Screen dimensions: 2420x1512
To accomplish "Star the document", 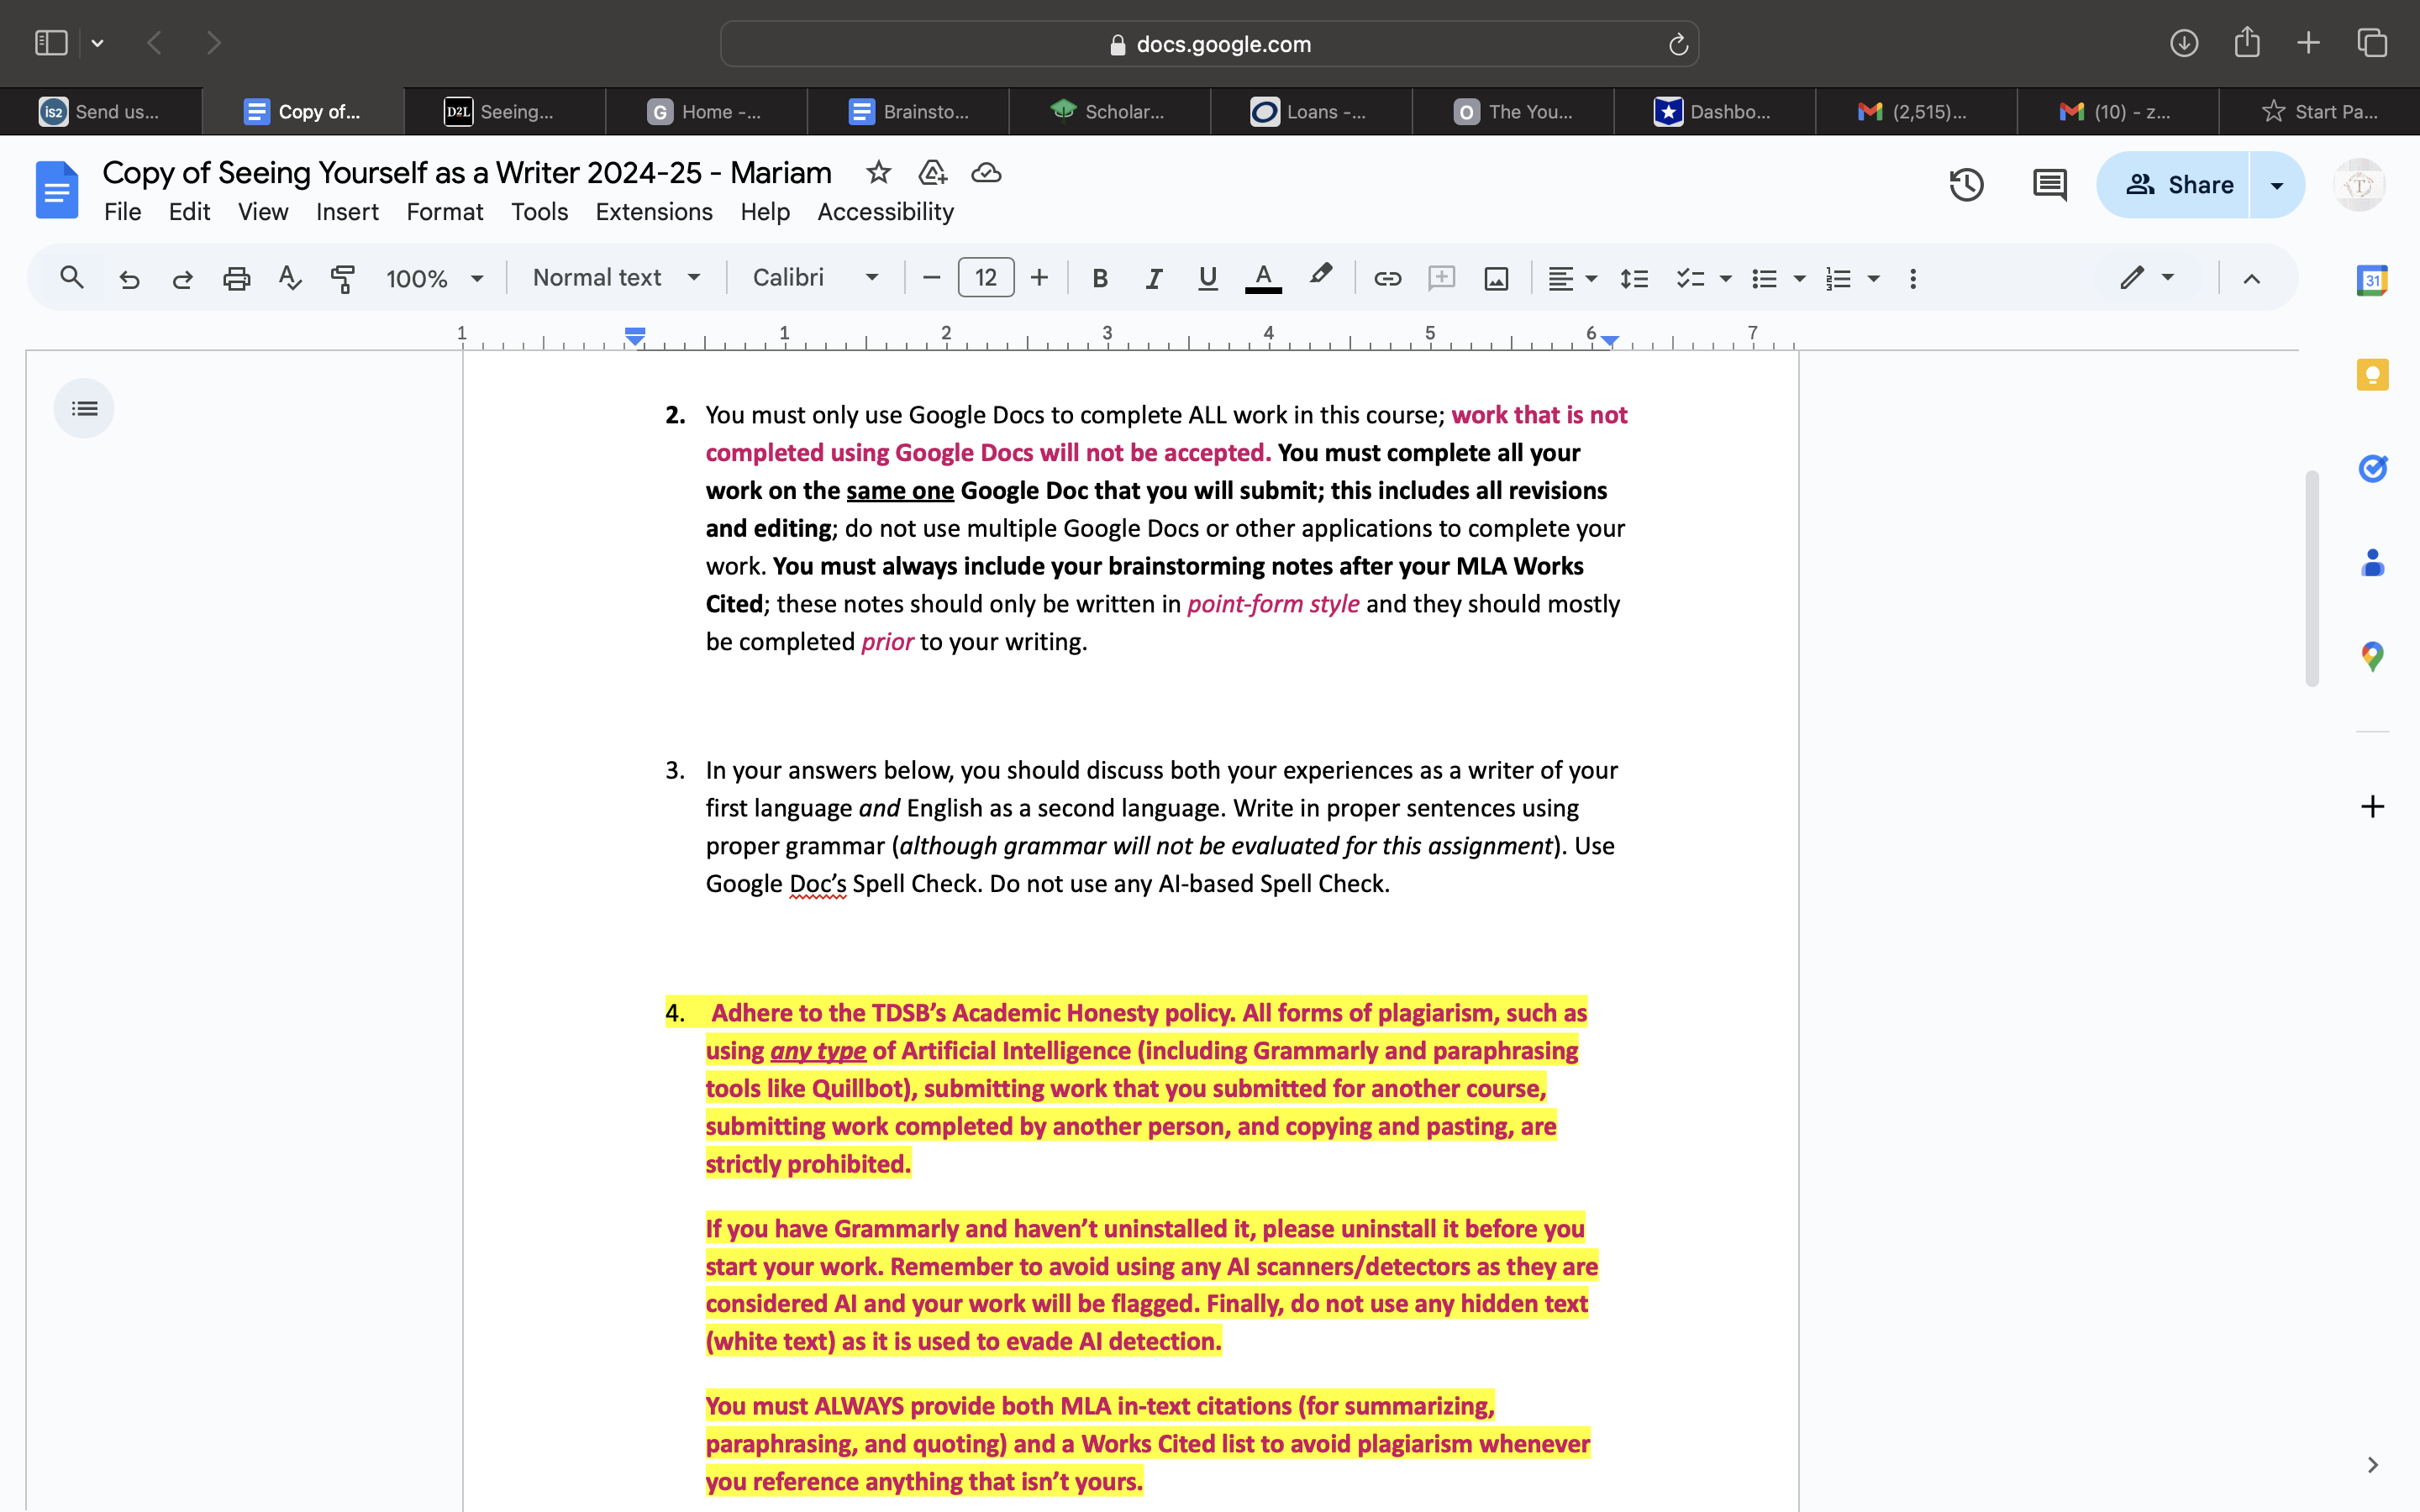I will [878, 172].
